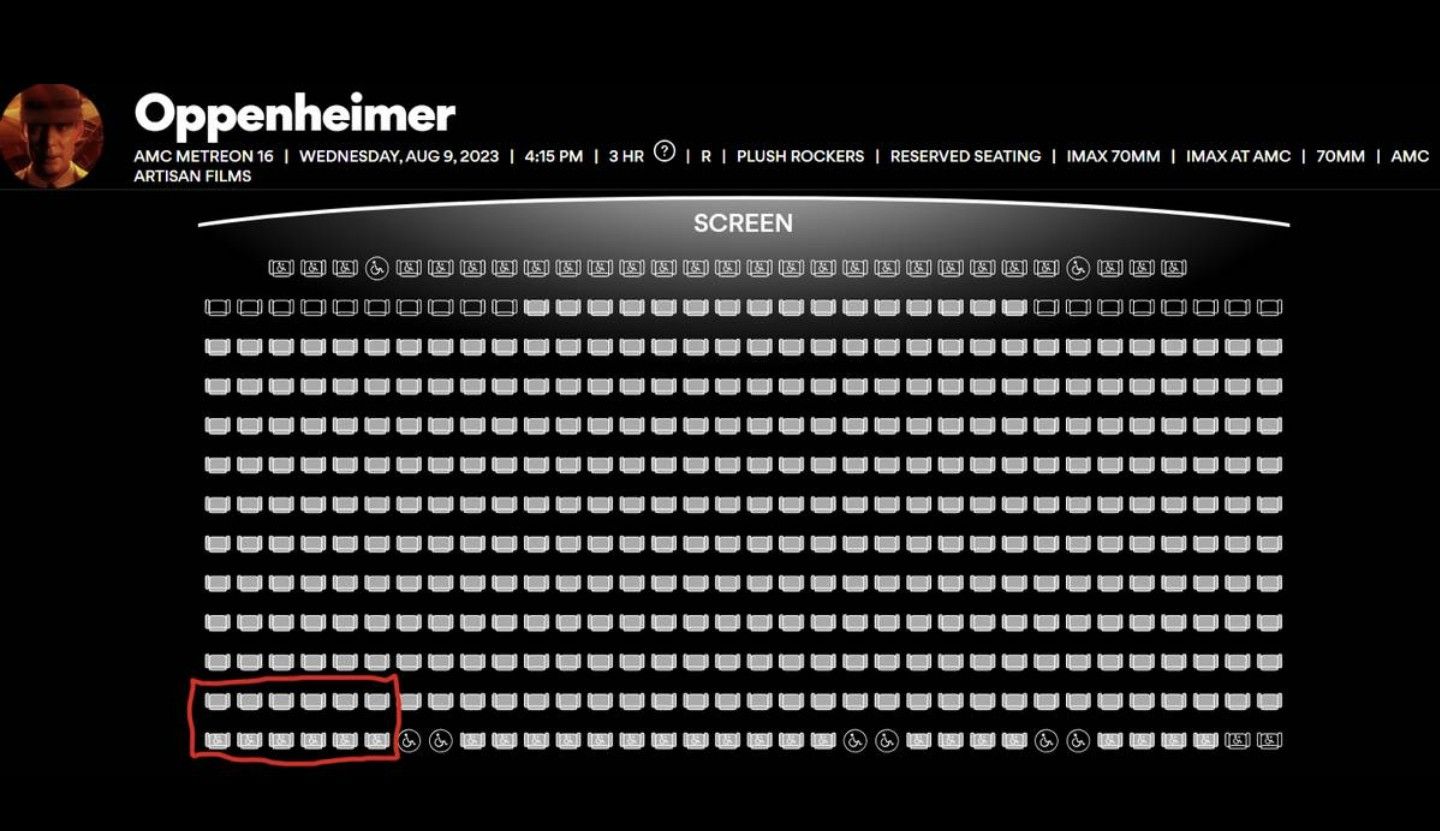This screenshot has height=831, width=1440.
Task: Click the IMAX AT AMC attribute
Action: point(1238,156)
